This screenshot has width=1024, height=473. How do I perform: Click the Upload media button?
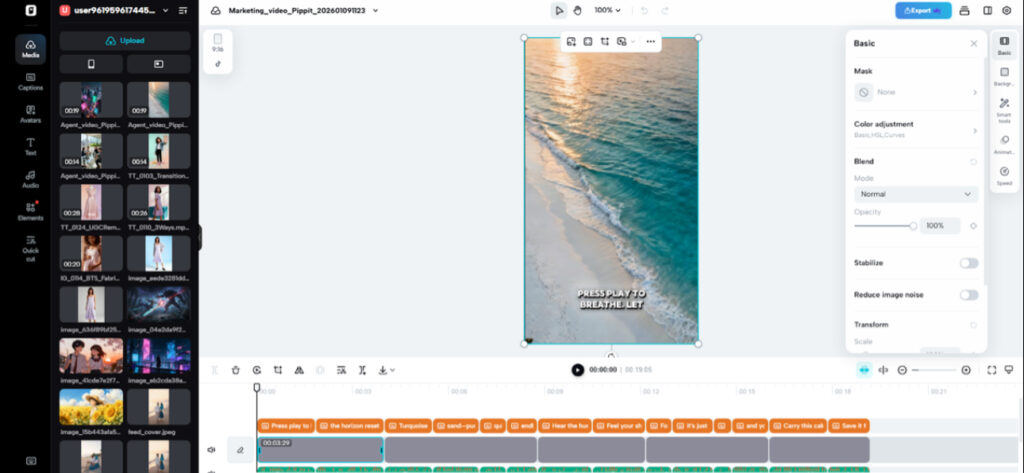click(x=125, y=41)
